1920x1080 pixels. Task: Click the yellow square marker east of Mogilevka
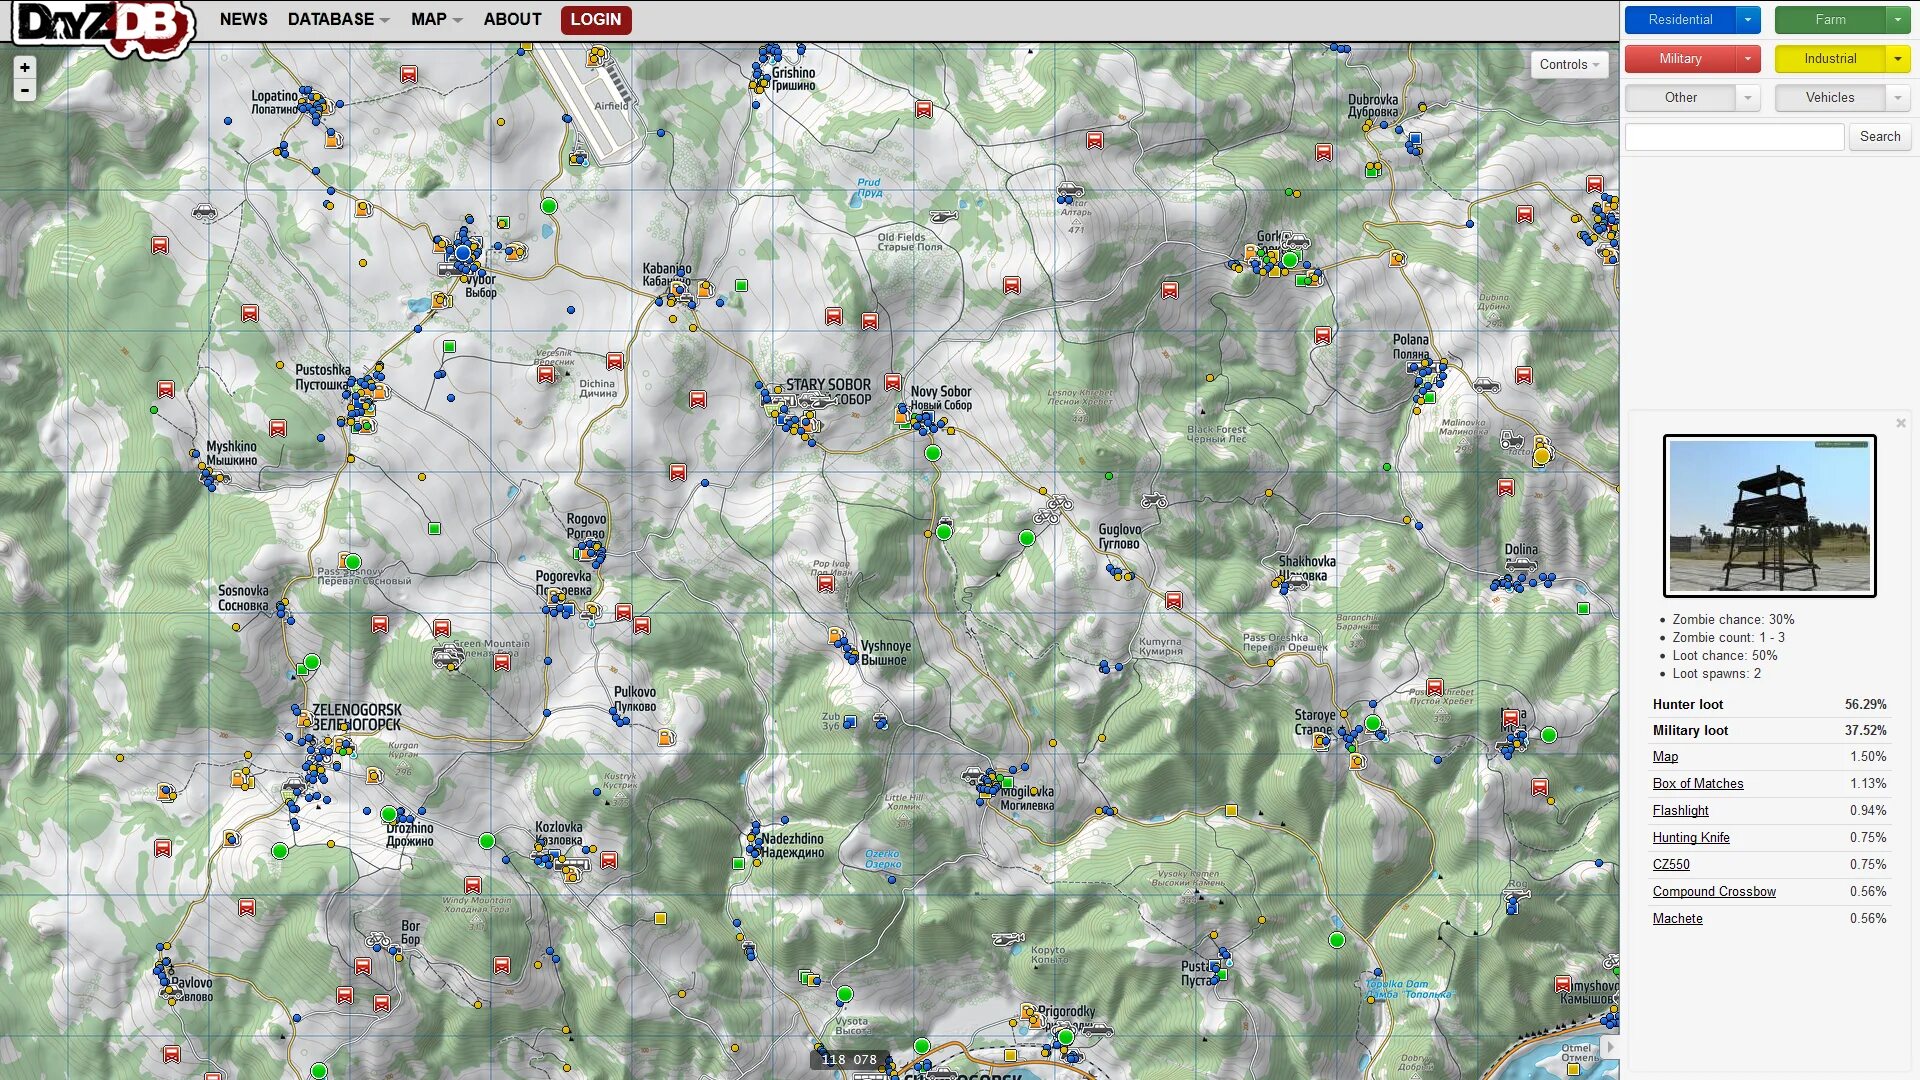click(x=1231, y=810)
